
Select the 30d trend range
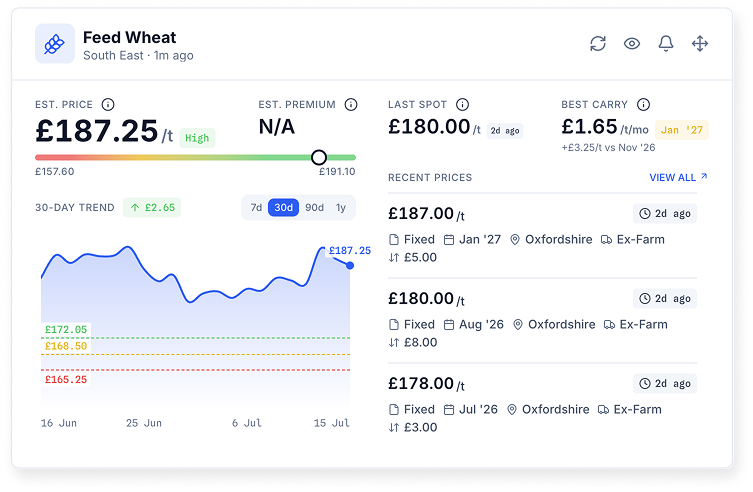(x=283, y=207)
